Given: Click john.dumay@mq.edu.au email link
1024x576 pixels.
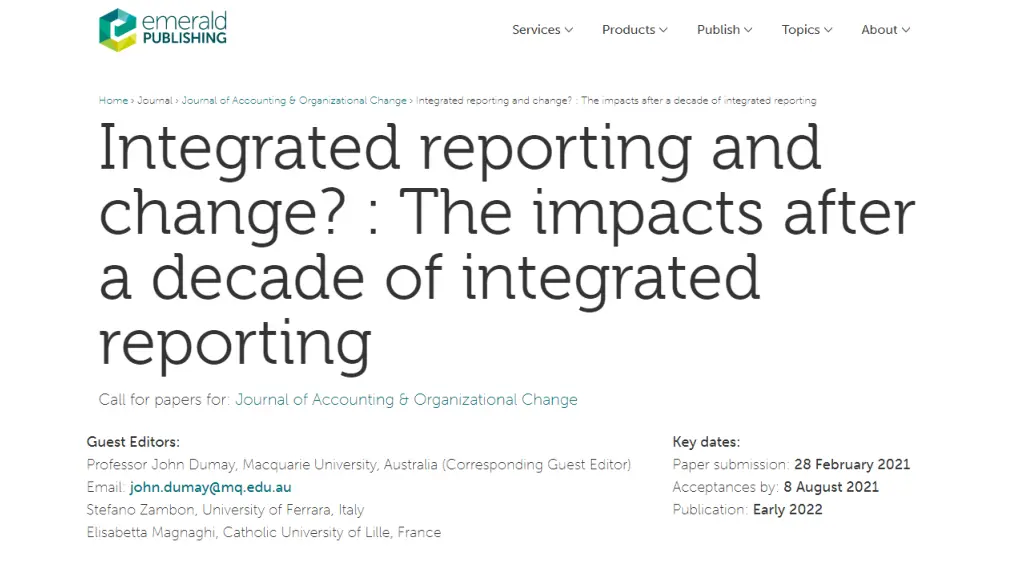Looking at the screenshot, I should [x=210, y=487].
